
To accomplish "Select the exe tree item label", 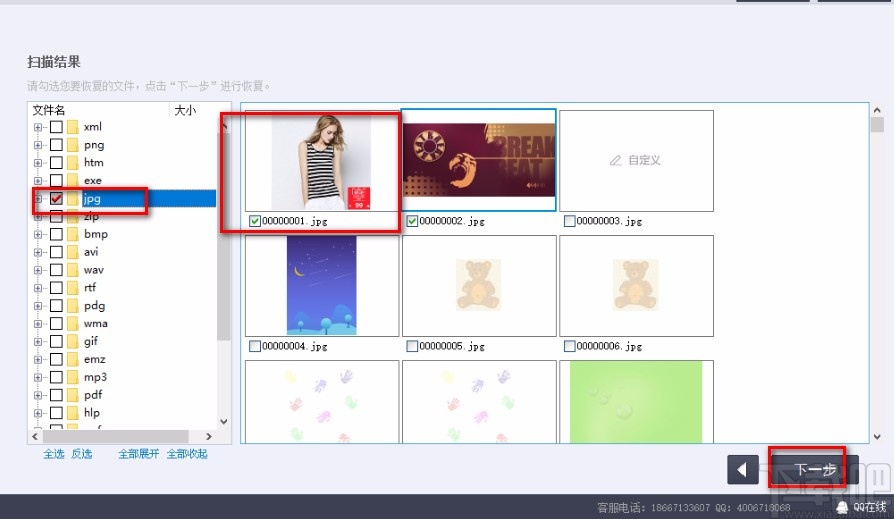I will pos(92,181).
